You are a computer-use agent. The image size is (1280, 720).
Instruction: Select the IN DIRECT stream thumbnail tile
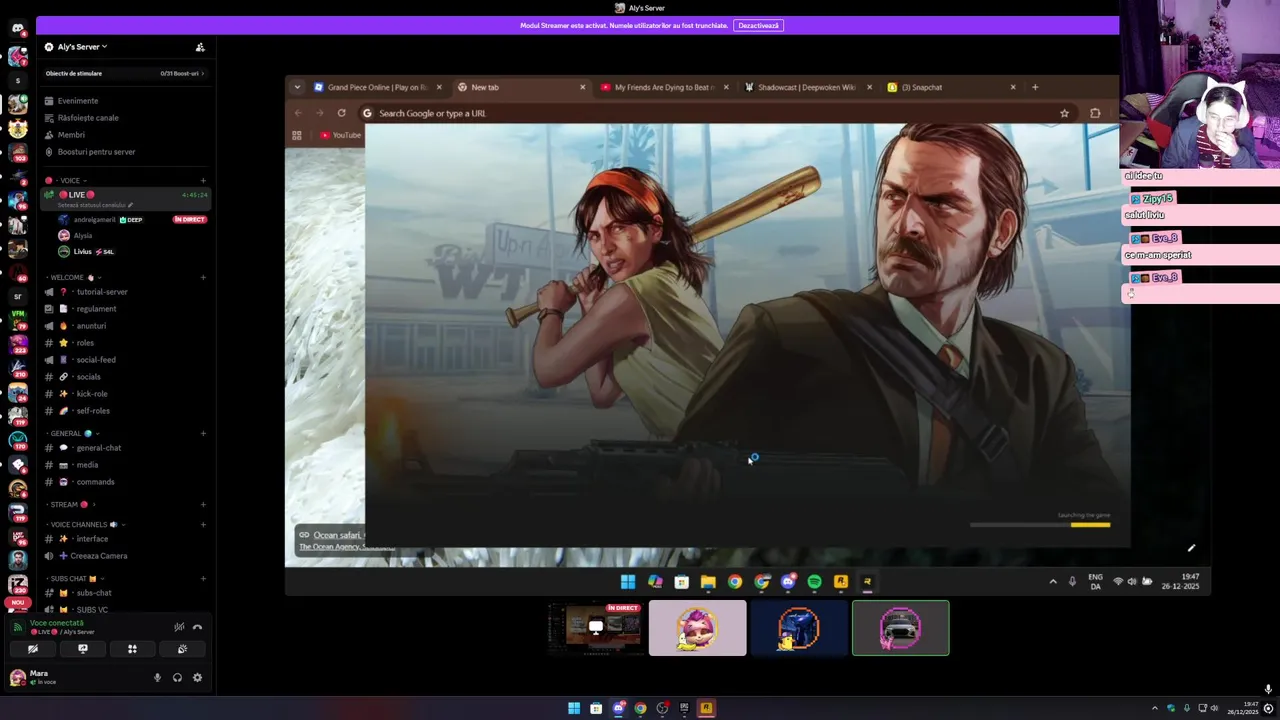pyautogui.click(x=596, y=628)
